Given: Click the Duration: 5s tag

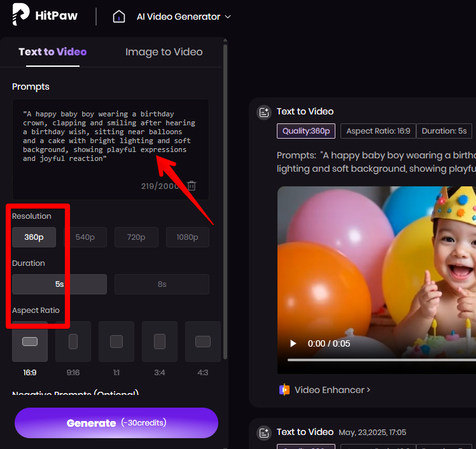Looking at the screenshot, I should point(444,131).
